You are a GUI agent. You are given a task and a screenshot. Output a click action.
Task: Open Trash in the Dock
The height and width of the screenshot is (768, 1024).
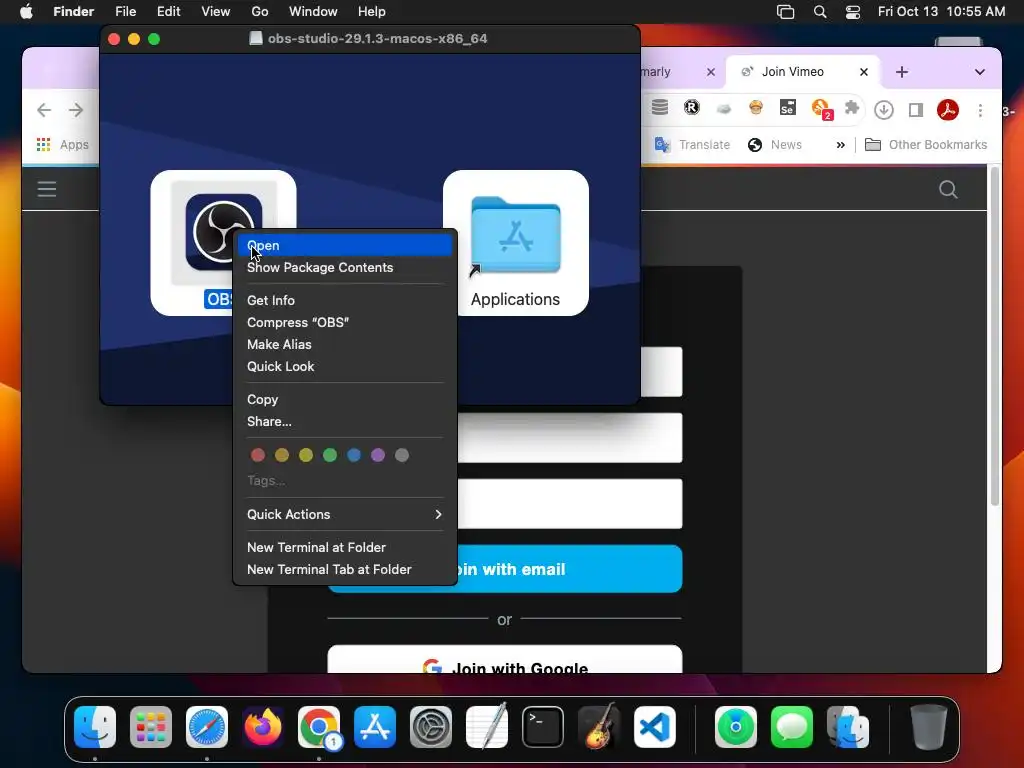[929, 727]
